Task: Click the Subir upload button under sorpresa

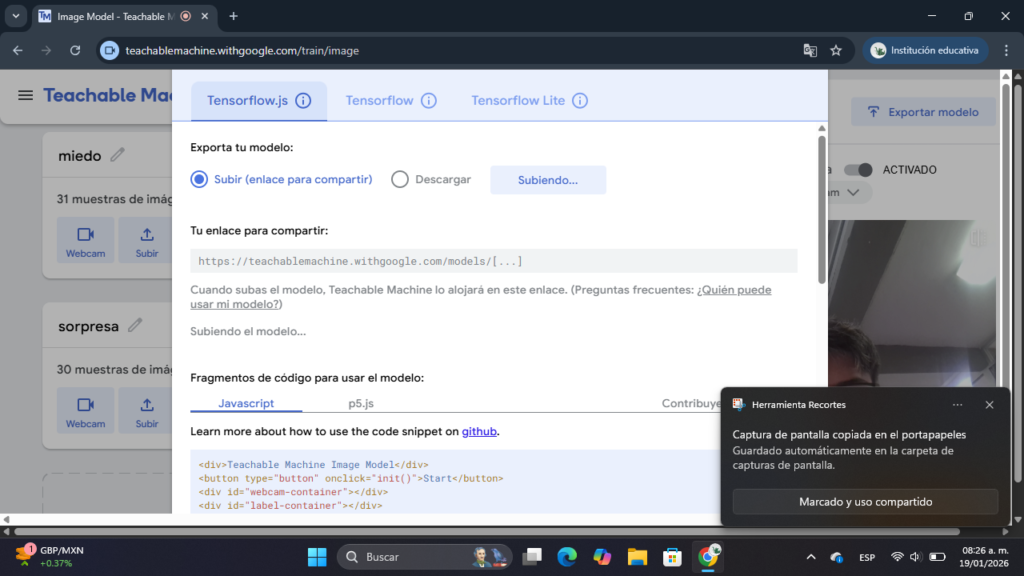Action: coord(147,410)
